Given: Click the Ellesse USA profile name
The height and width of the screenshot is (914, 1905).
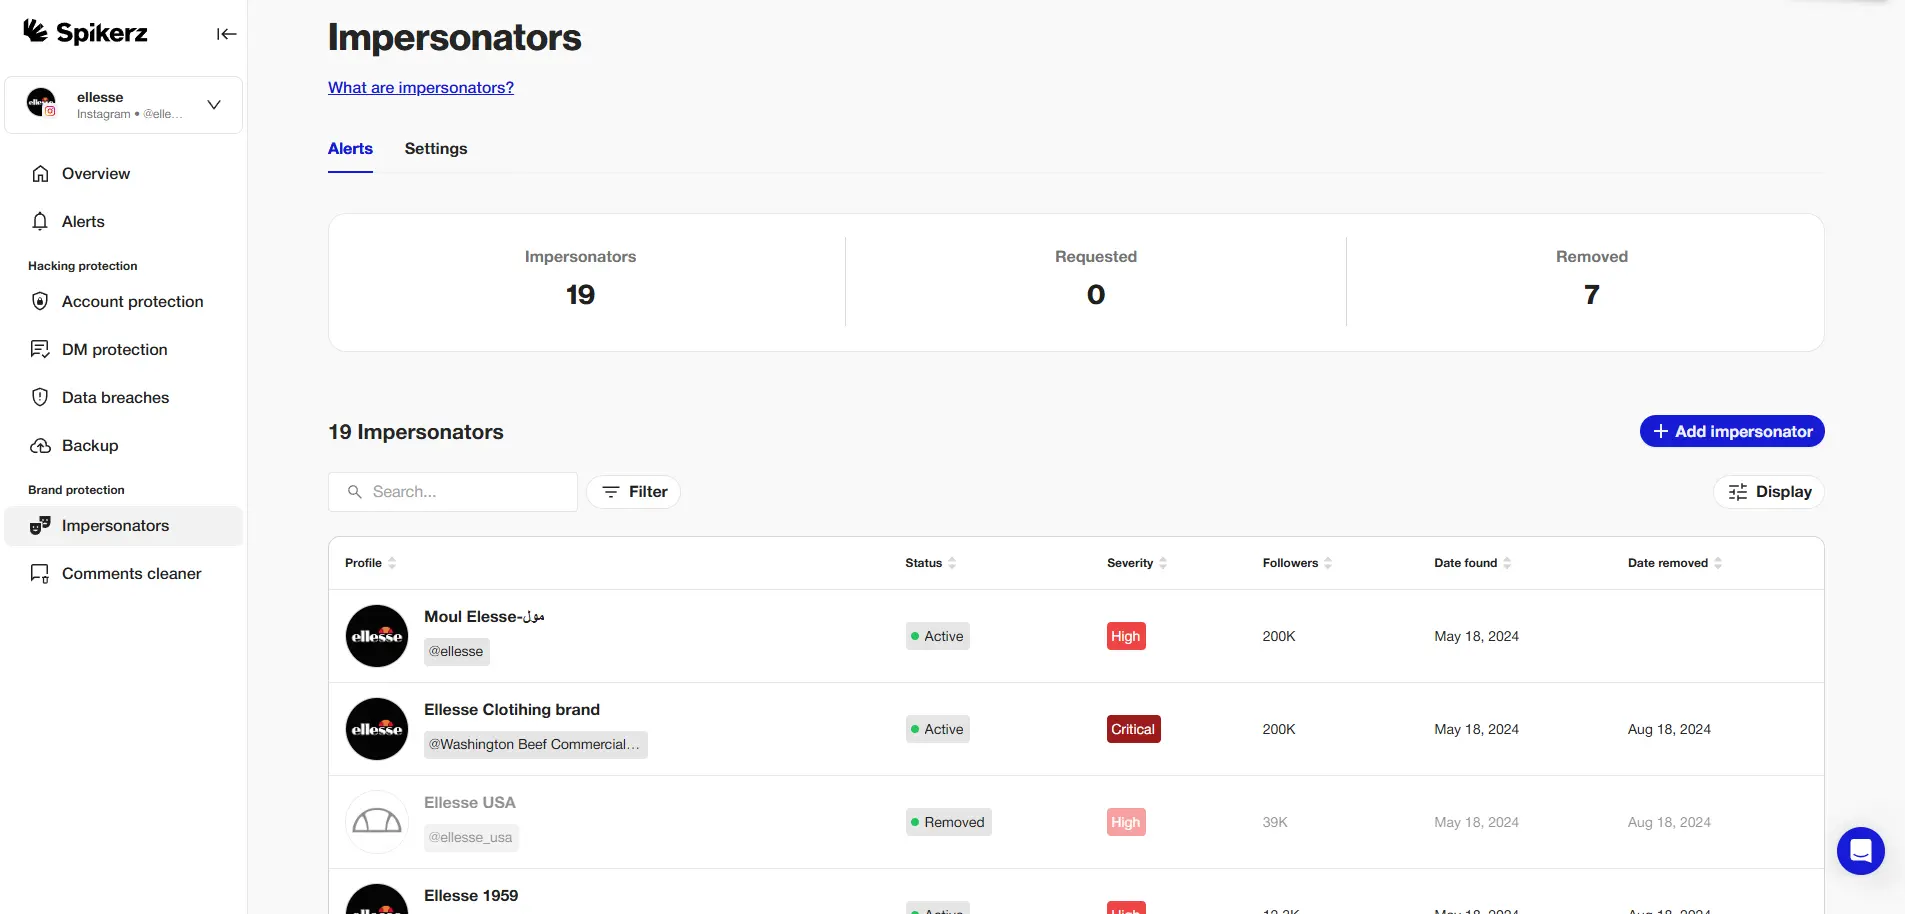Looking at the screenshot, I should pos(470,803).
